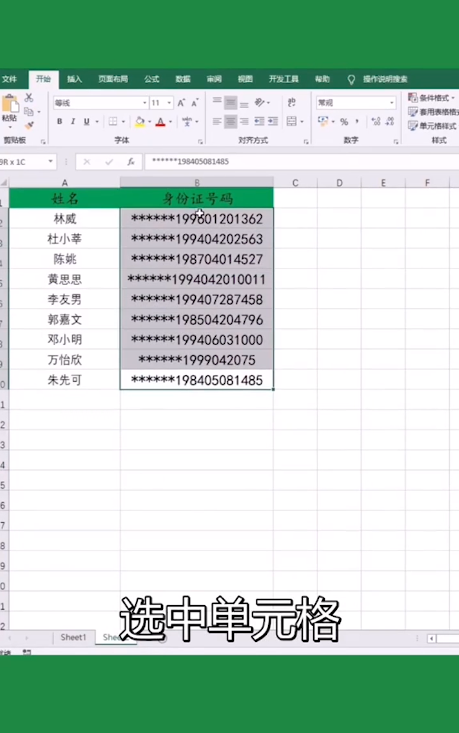This screenshot has width=459, height=733.
Task: Toggle underline formatting
Action: click(86, 122)
